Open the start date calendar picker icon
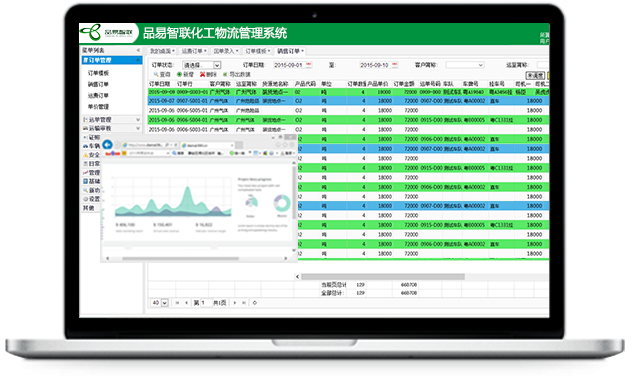 coord(309,65)
